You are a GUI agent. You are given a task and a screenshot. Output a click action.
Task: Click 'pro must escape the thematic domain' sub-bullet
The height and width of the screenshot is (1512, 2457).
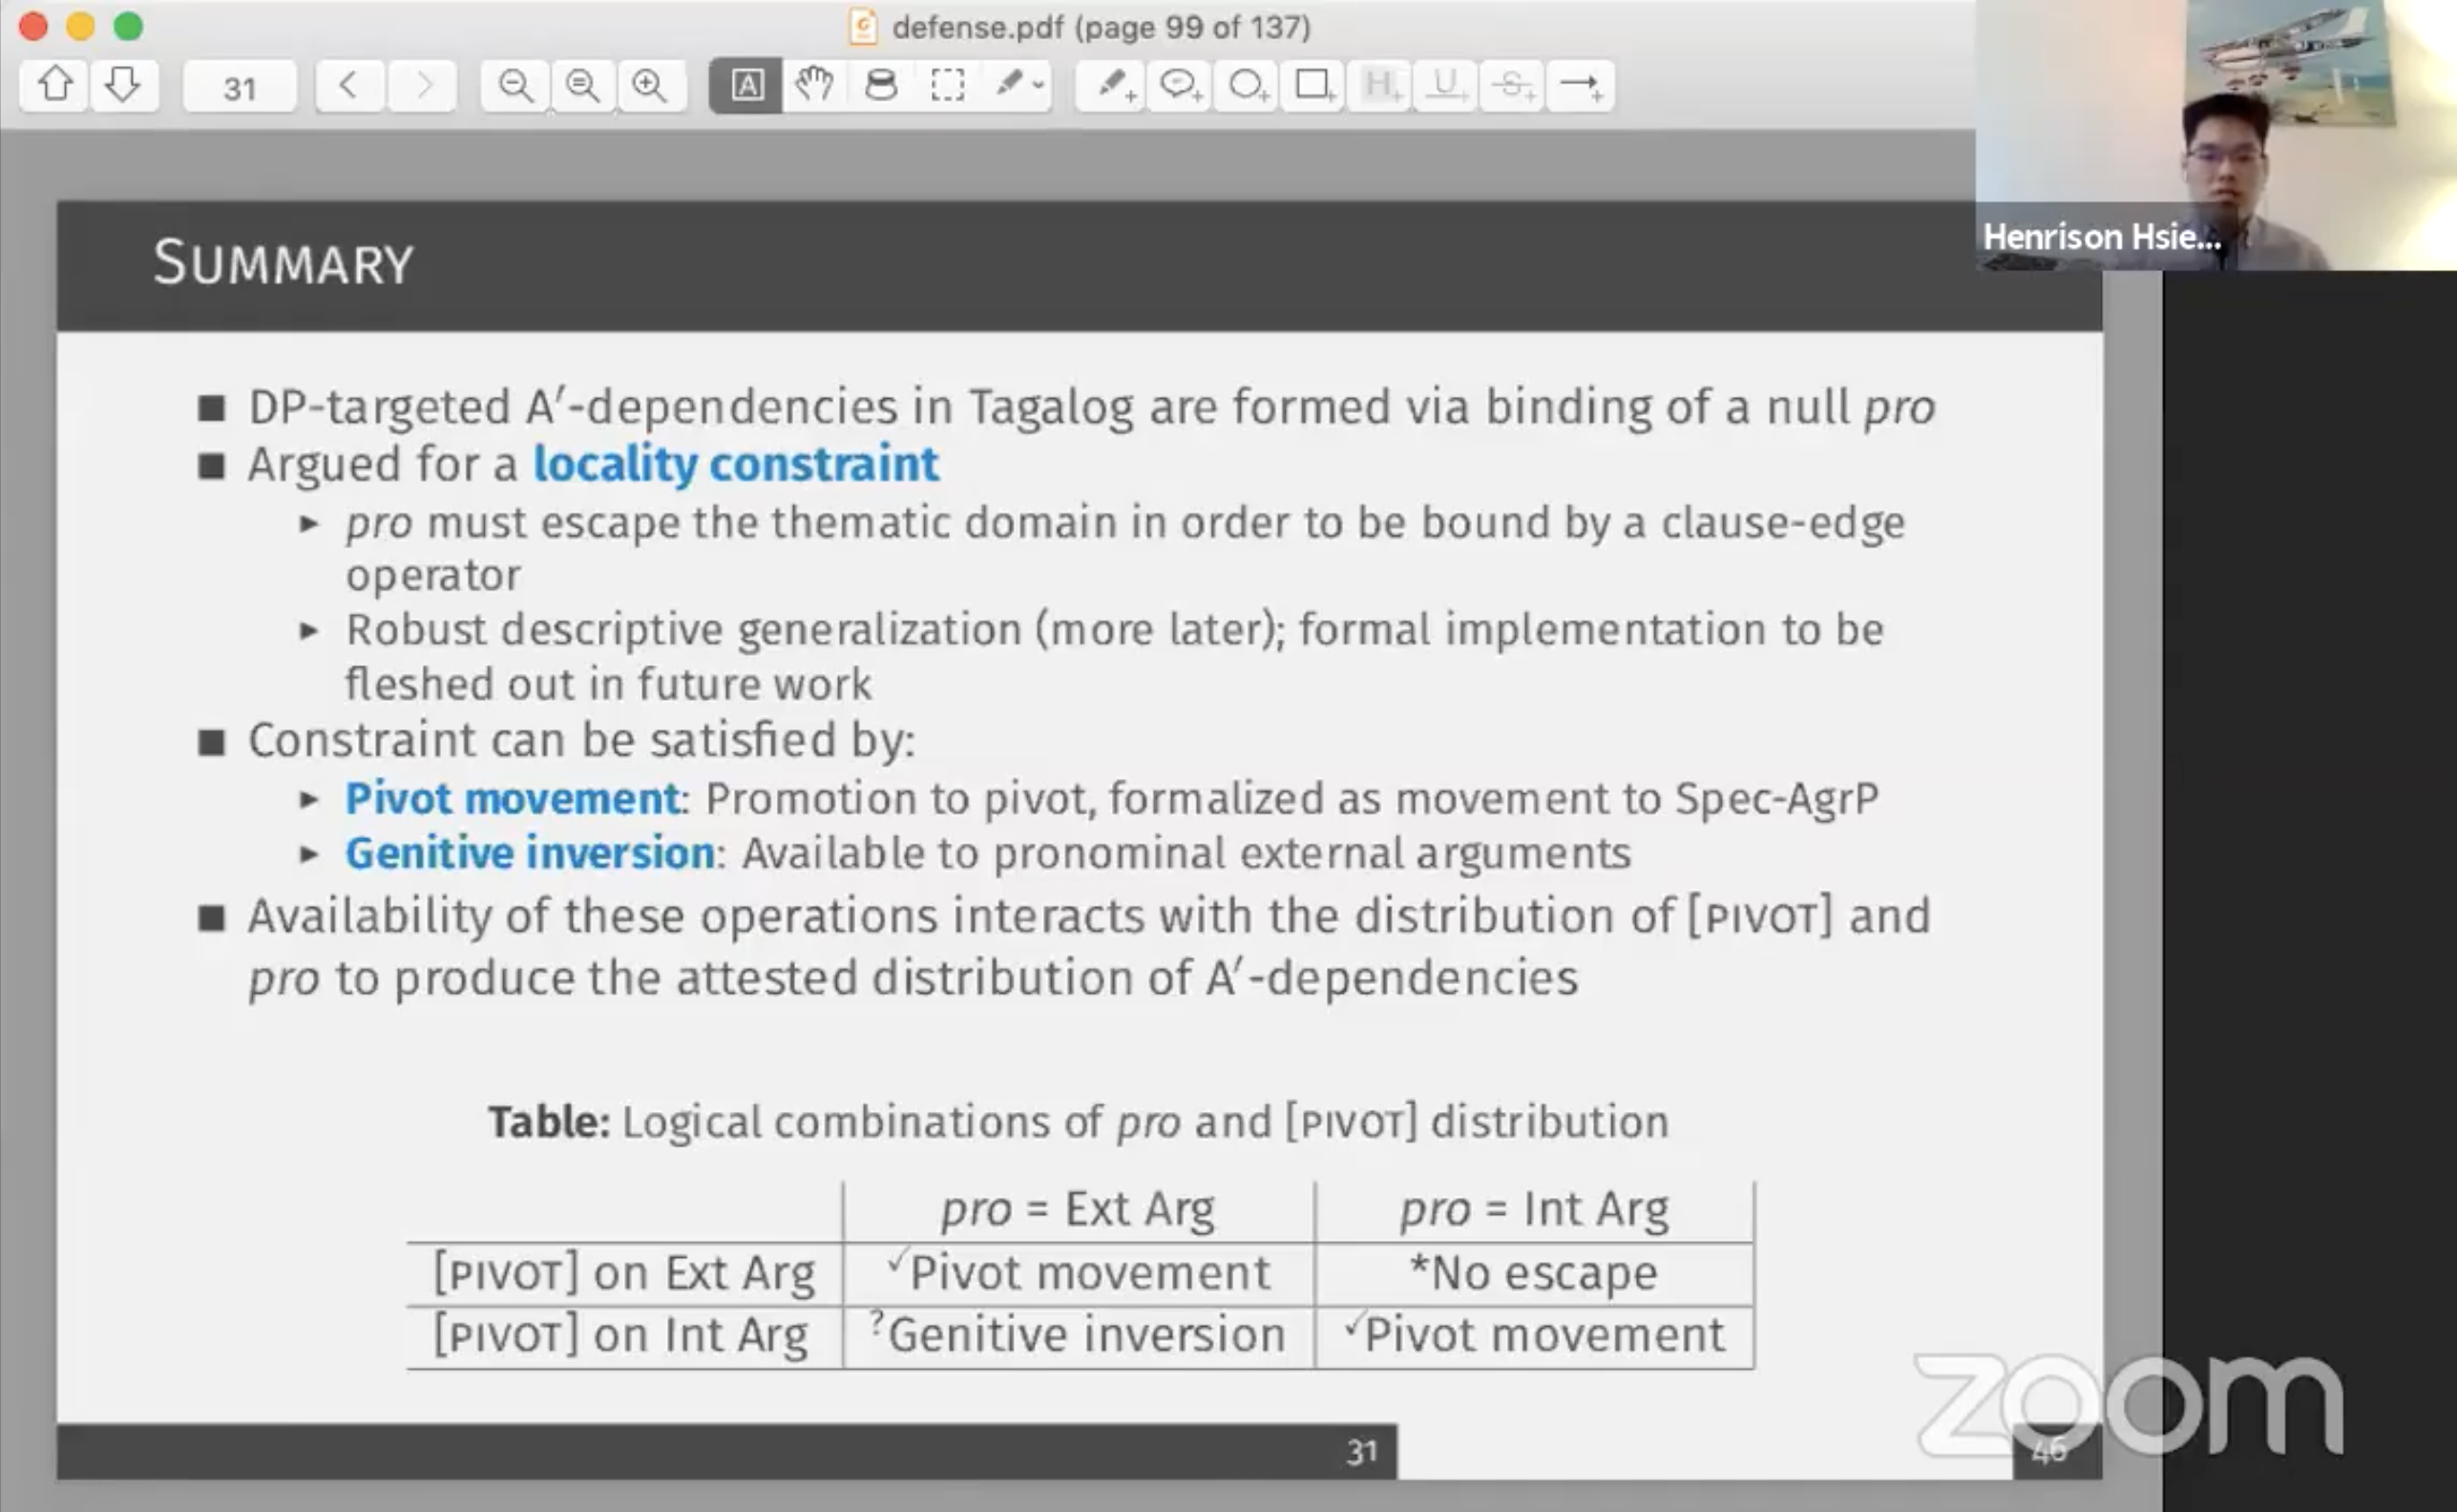pos(1125,548)
